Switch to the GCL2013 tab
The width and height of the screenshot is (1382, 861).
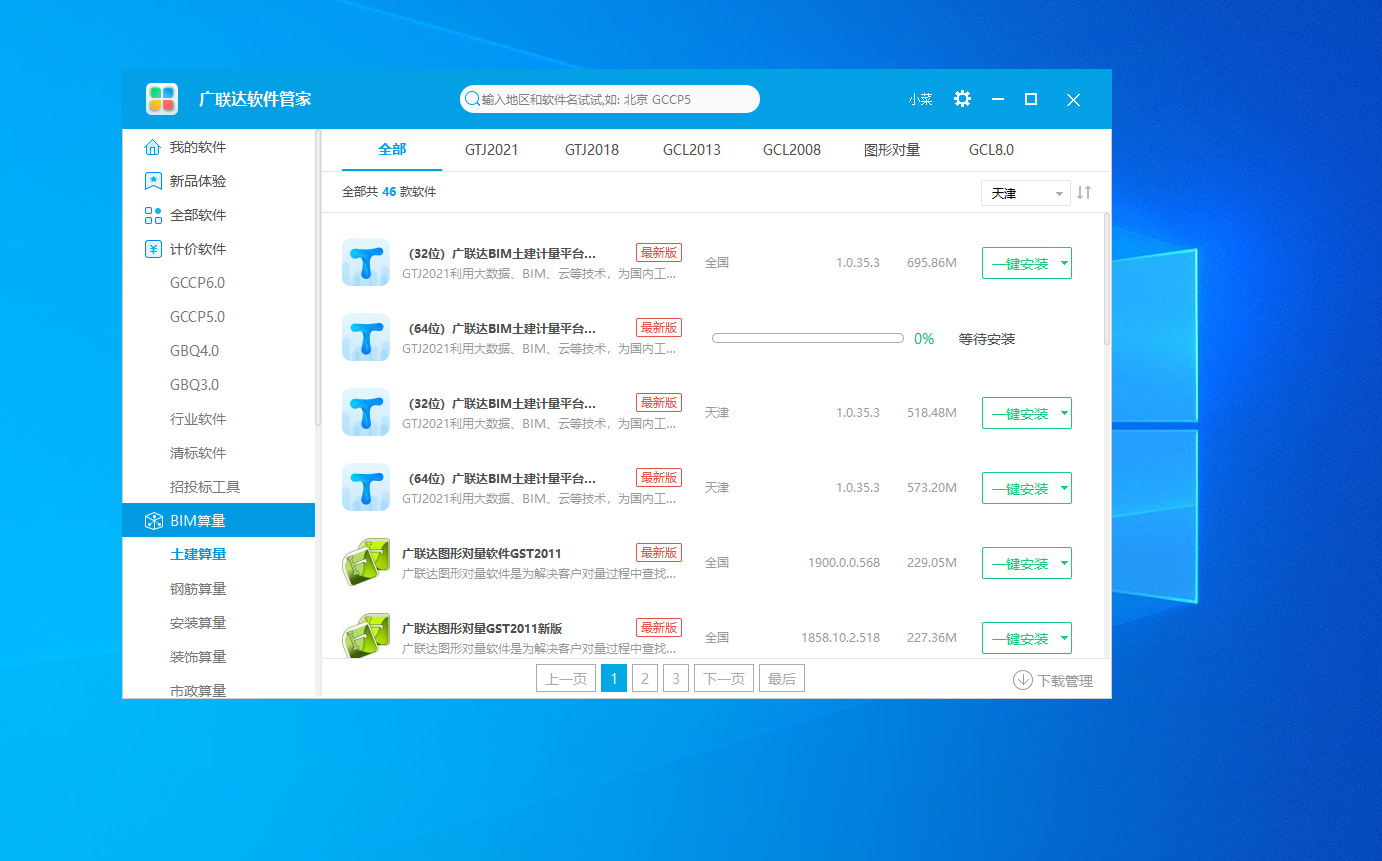pos(692,149)
